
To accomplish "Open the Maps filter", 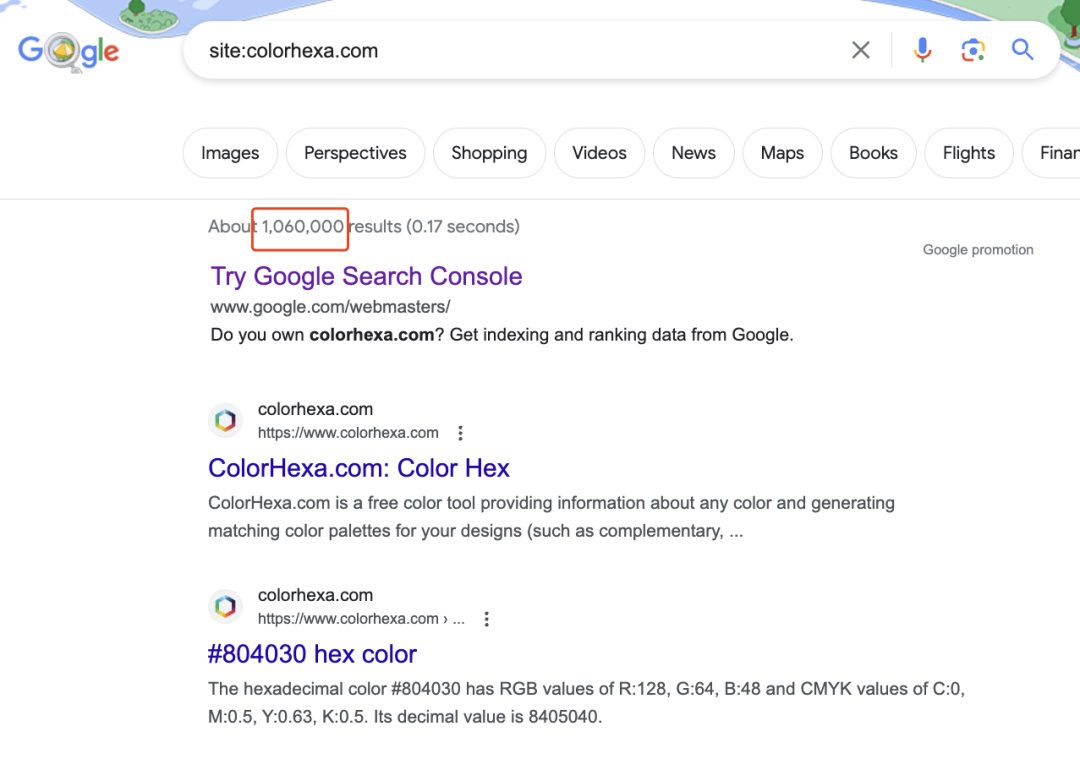I will tap(782, 153).
